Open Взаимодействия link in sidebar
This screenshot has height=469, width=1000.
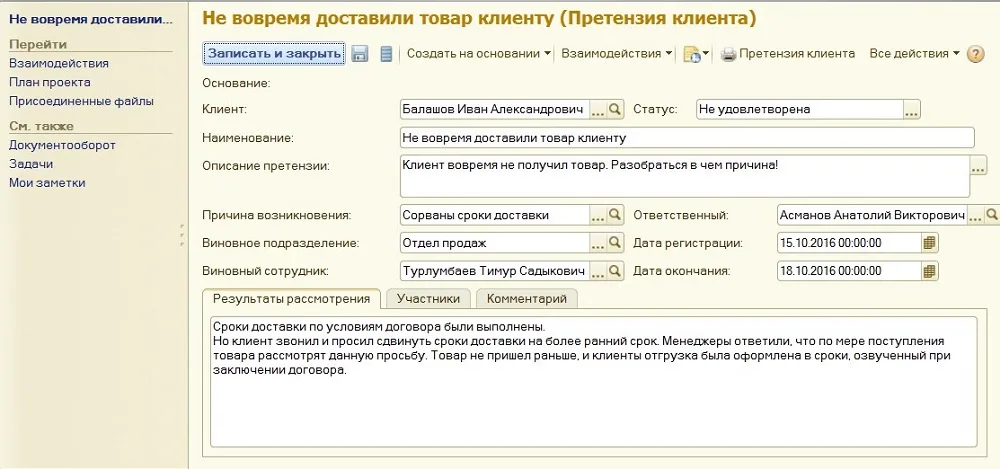59,63
